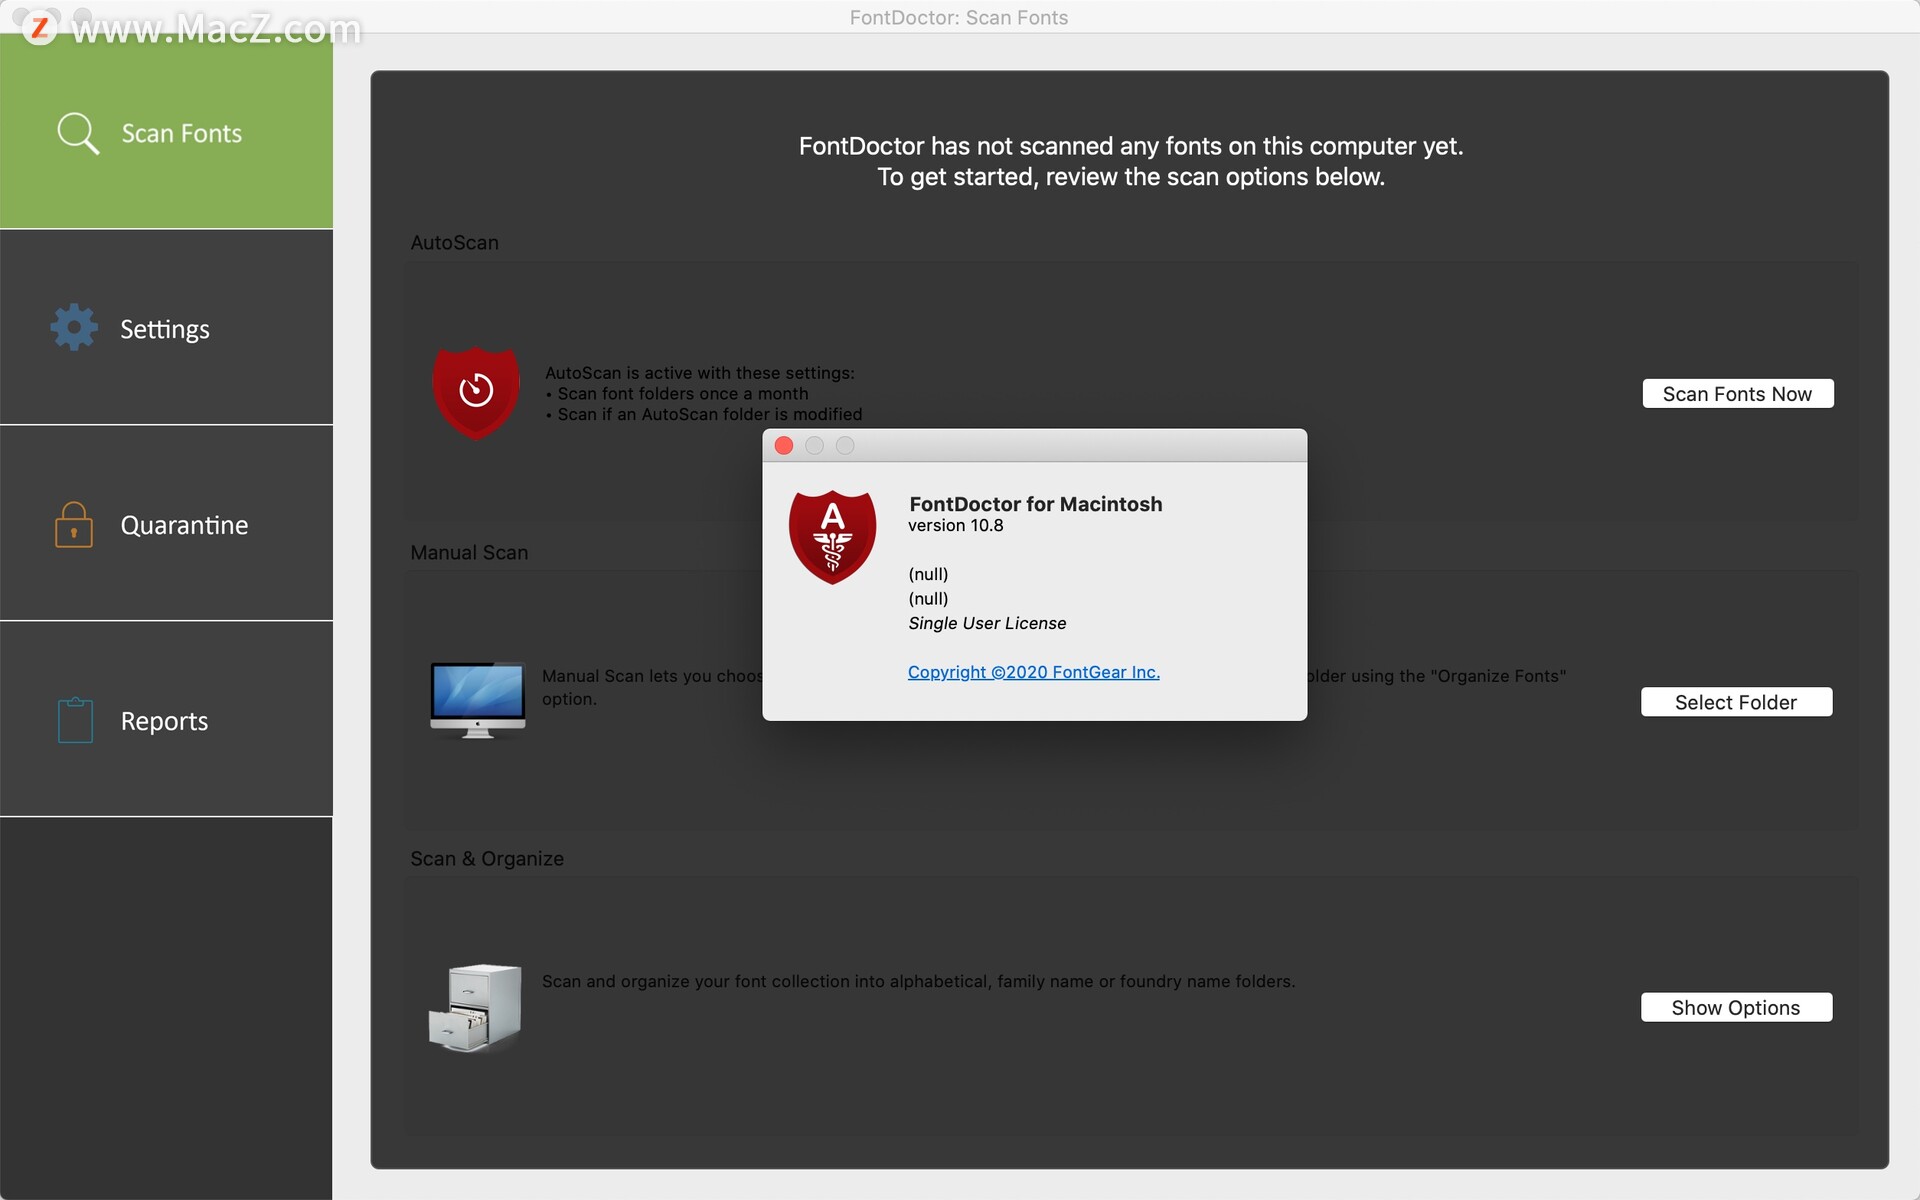The image size is (1920, 1200).
Task: Click the Scan & Organize section heading
Action: click(487, 858)
